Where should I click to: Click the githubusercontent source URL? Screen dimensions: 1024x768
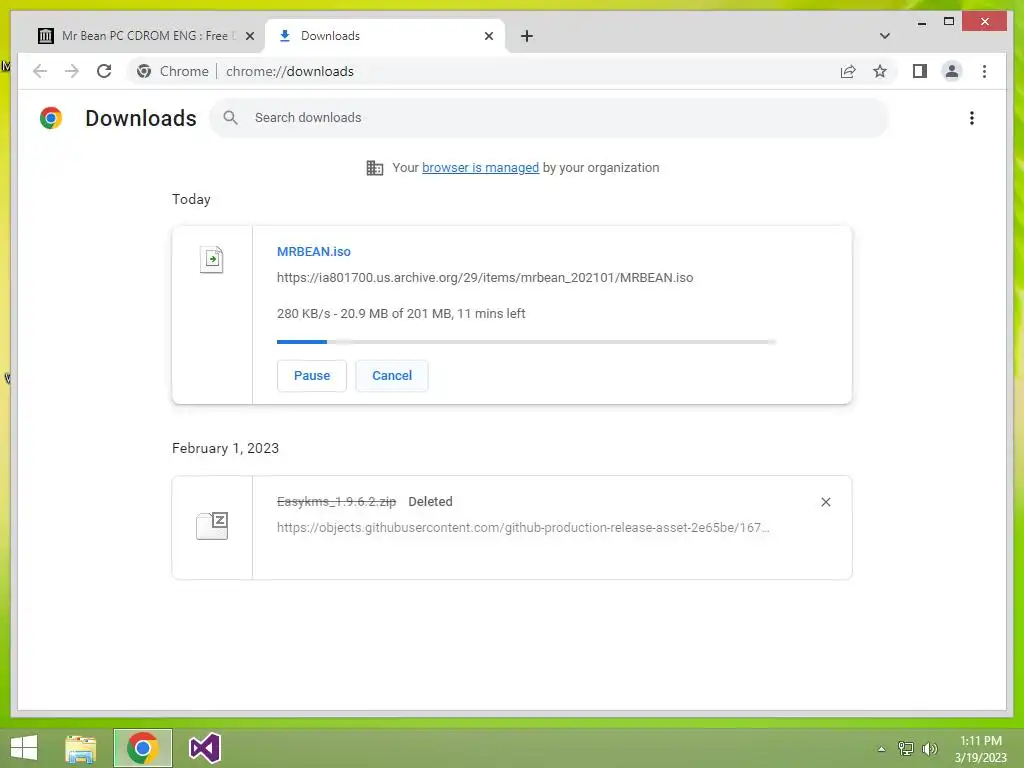coord(523,528)
